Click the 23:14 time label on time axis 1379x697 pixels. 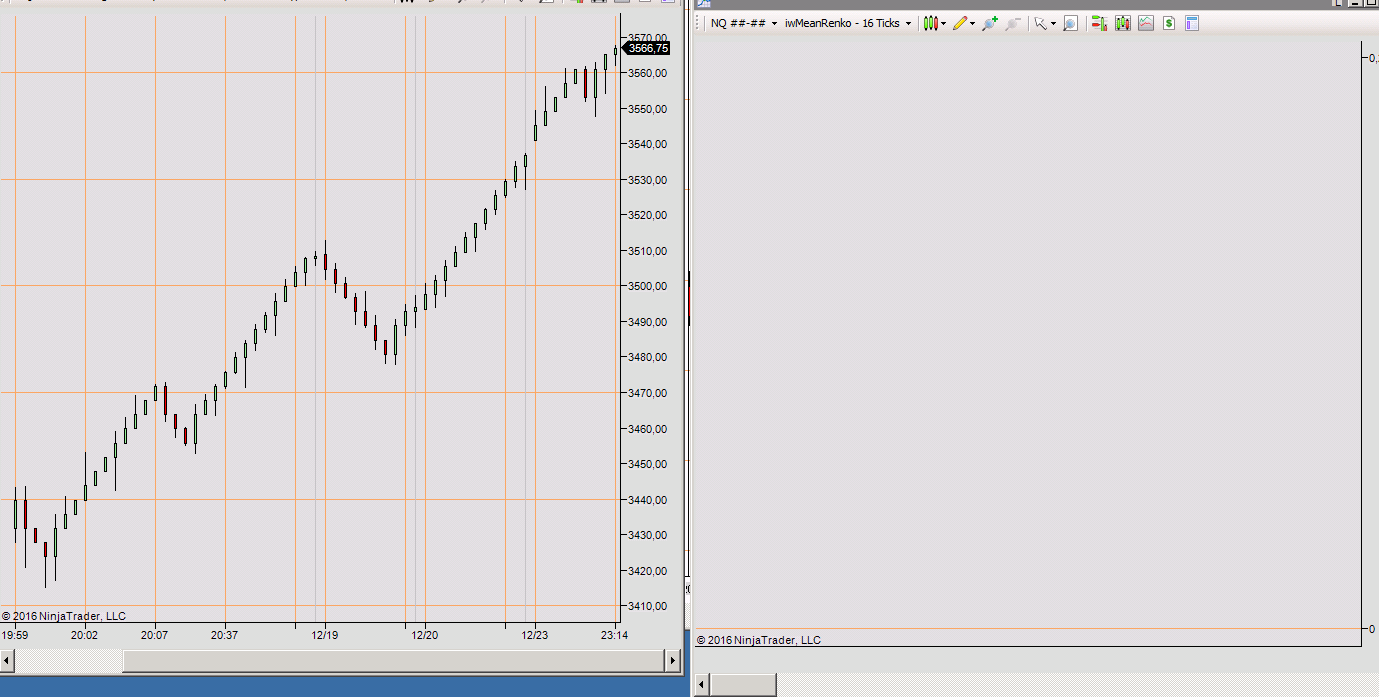614,635
